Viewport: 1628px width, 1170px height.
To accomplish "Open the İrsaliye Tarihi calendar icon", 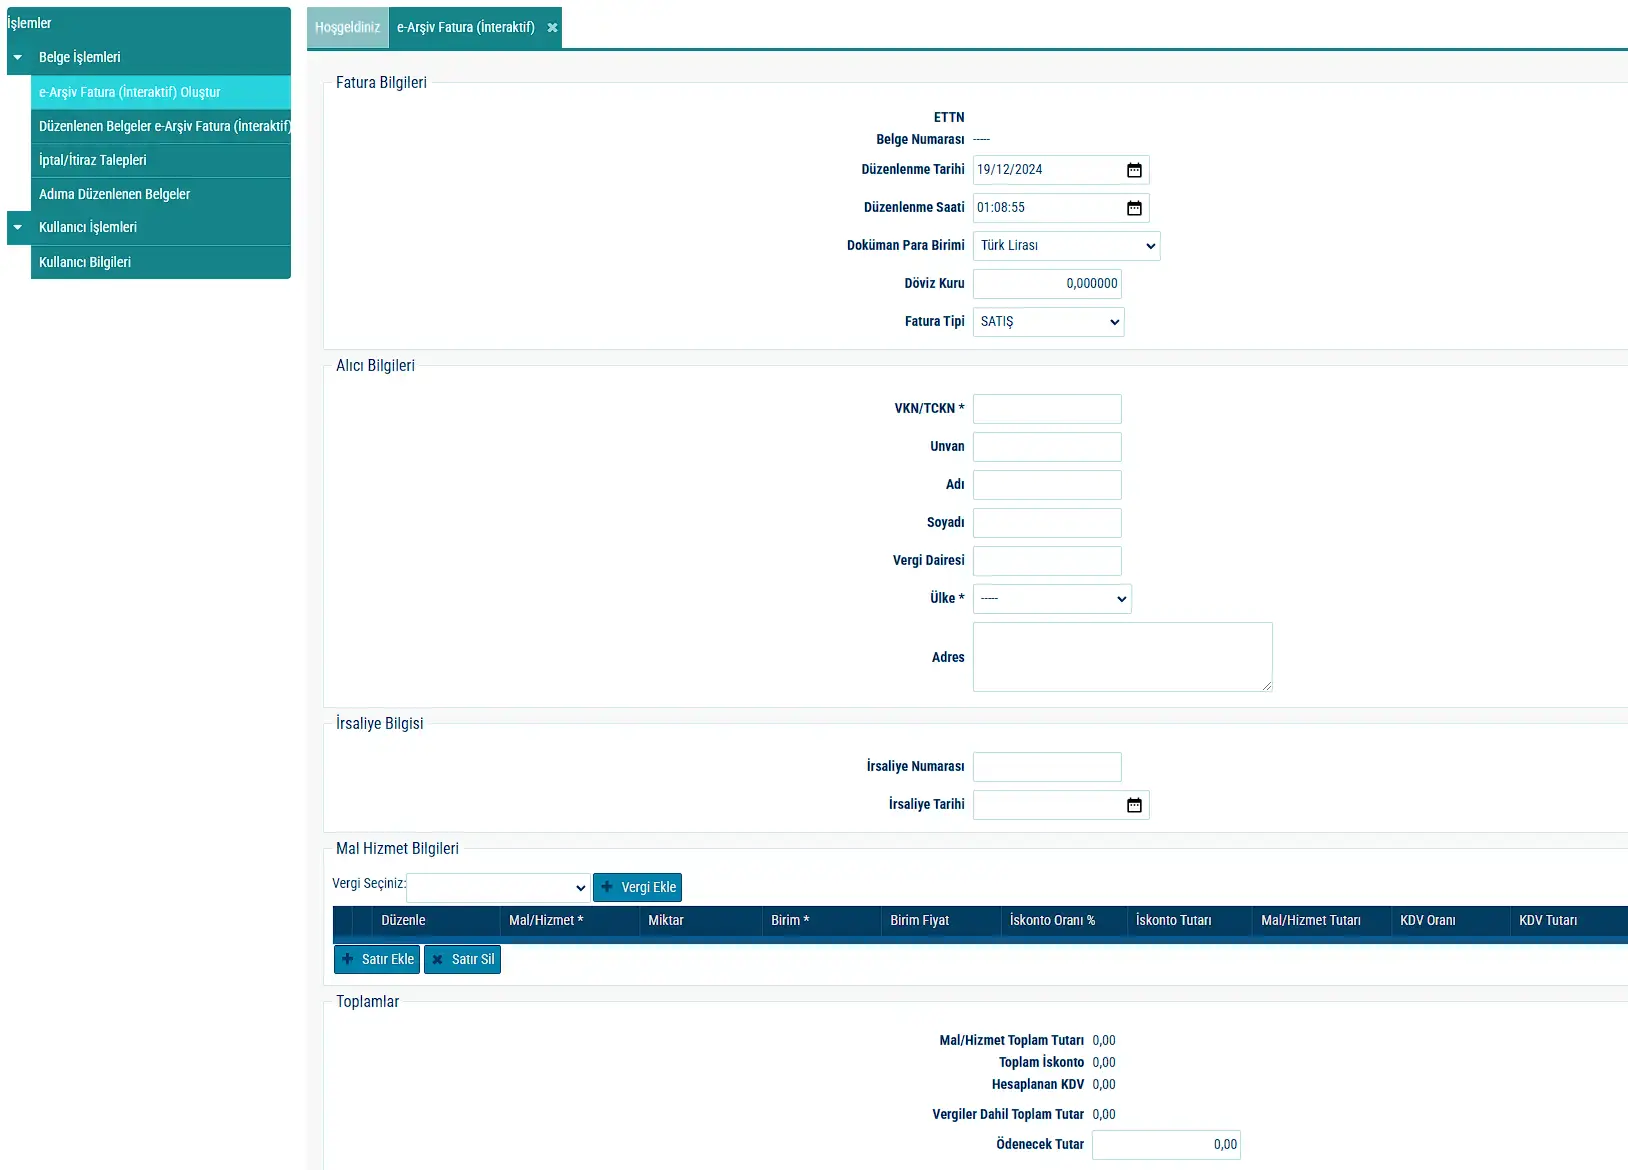I will [x=1134, y=805].
